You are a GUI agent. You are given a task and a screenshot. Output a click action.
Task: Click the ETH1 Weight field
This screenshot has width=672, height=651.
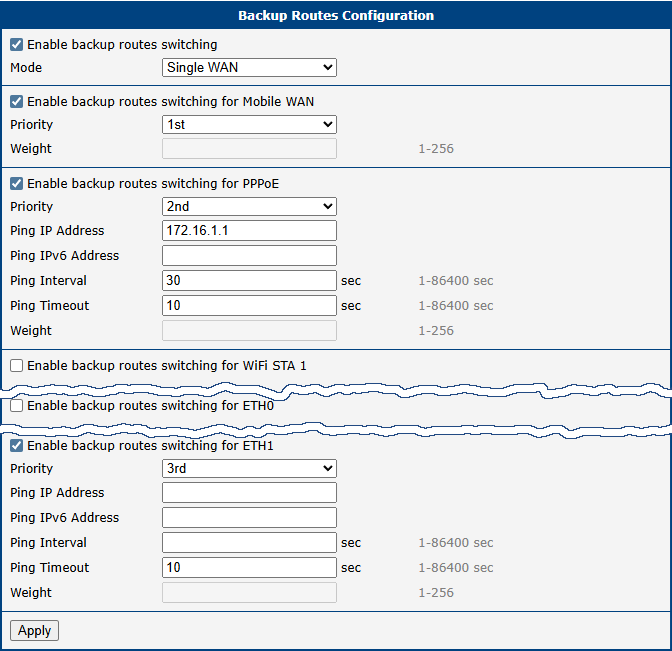(x=249, y=593)
